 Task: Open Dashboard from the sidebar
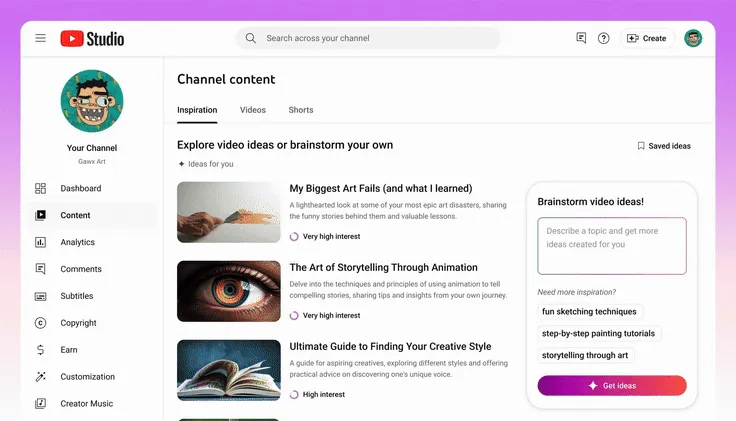pyautogui.click(x=80, y=188)
